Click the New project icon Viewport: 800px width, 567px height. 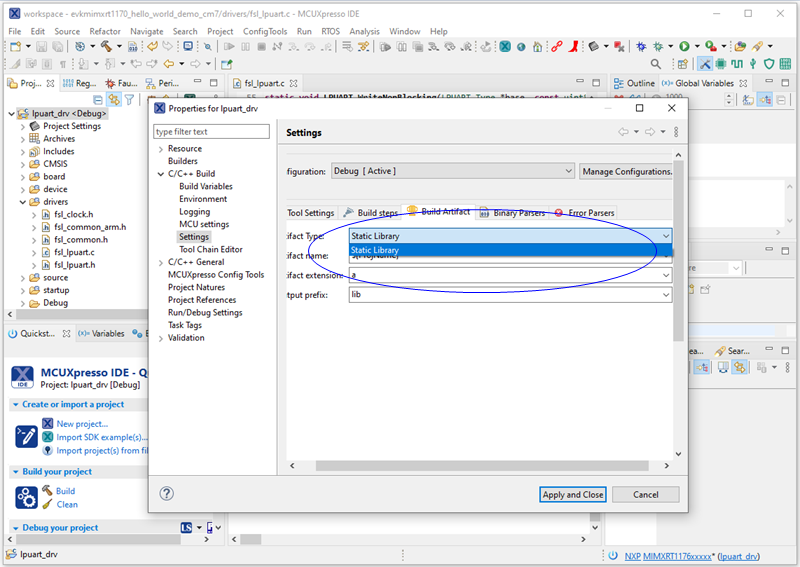47,423
